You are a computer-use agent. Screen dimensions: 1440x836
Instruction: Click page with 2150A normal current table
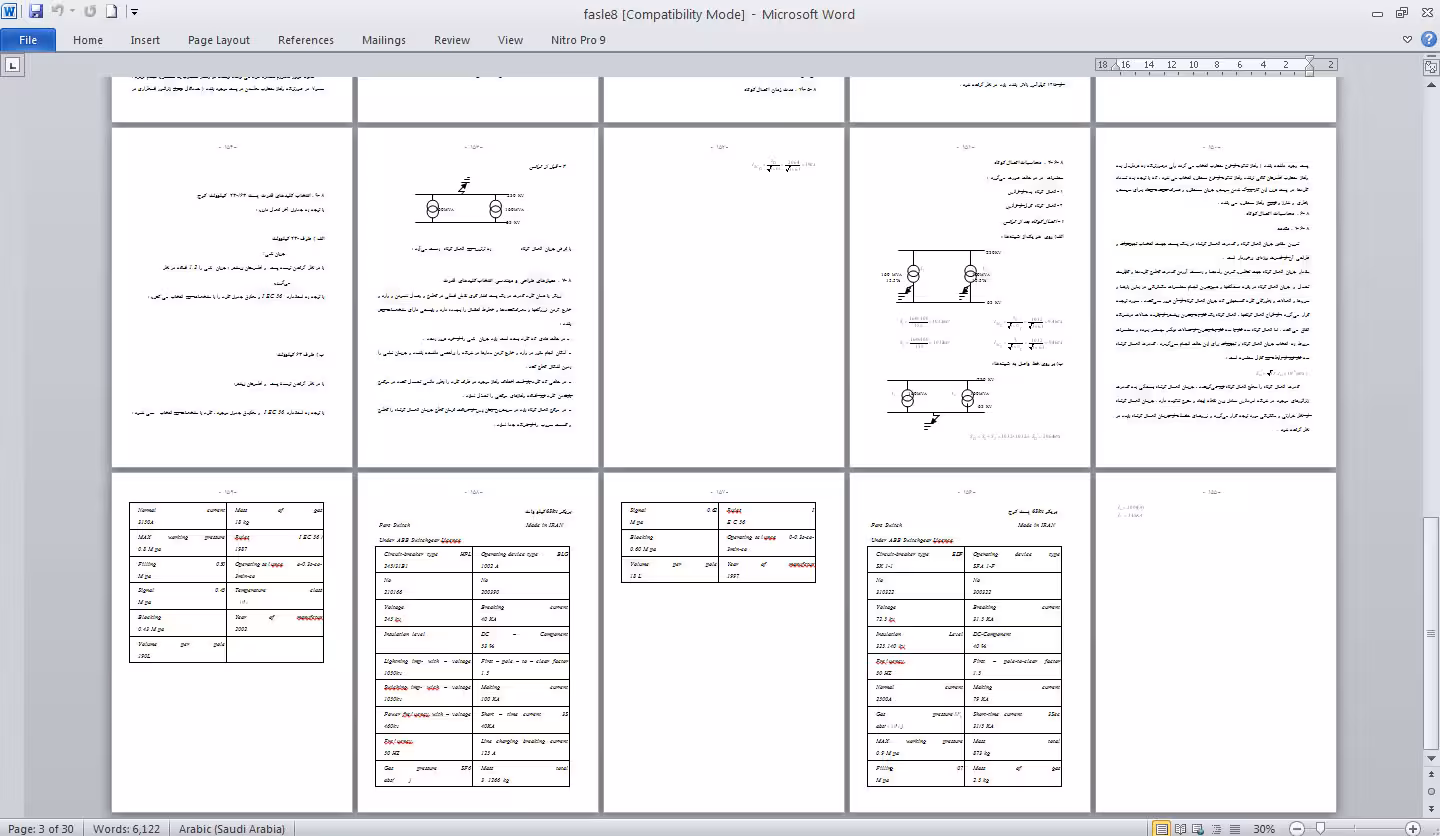pos(231,641)
